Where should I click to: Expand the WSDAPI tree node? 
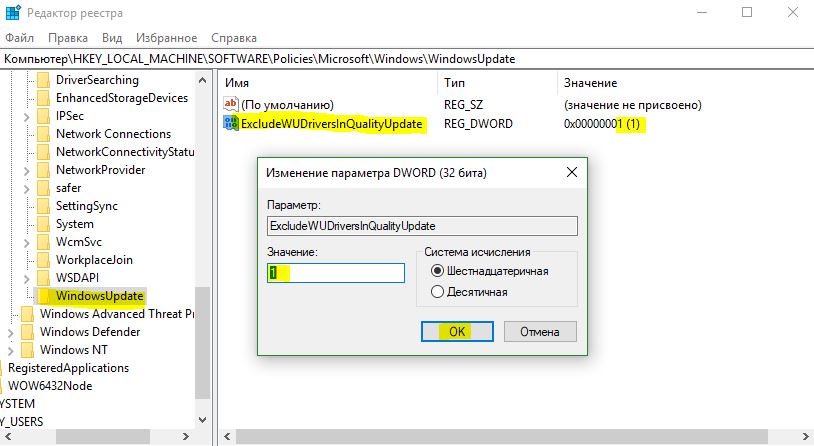(26, 279)
